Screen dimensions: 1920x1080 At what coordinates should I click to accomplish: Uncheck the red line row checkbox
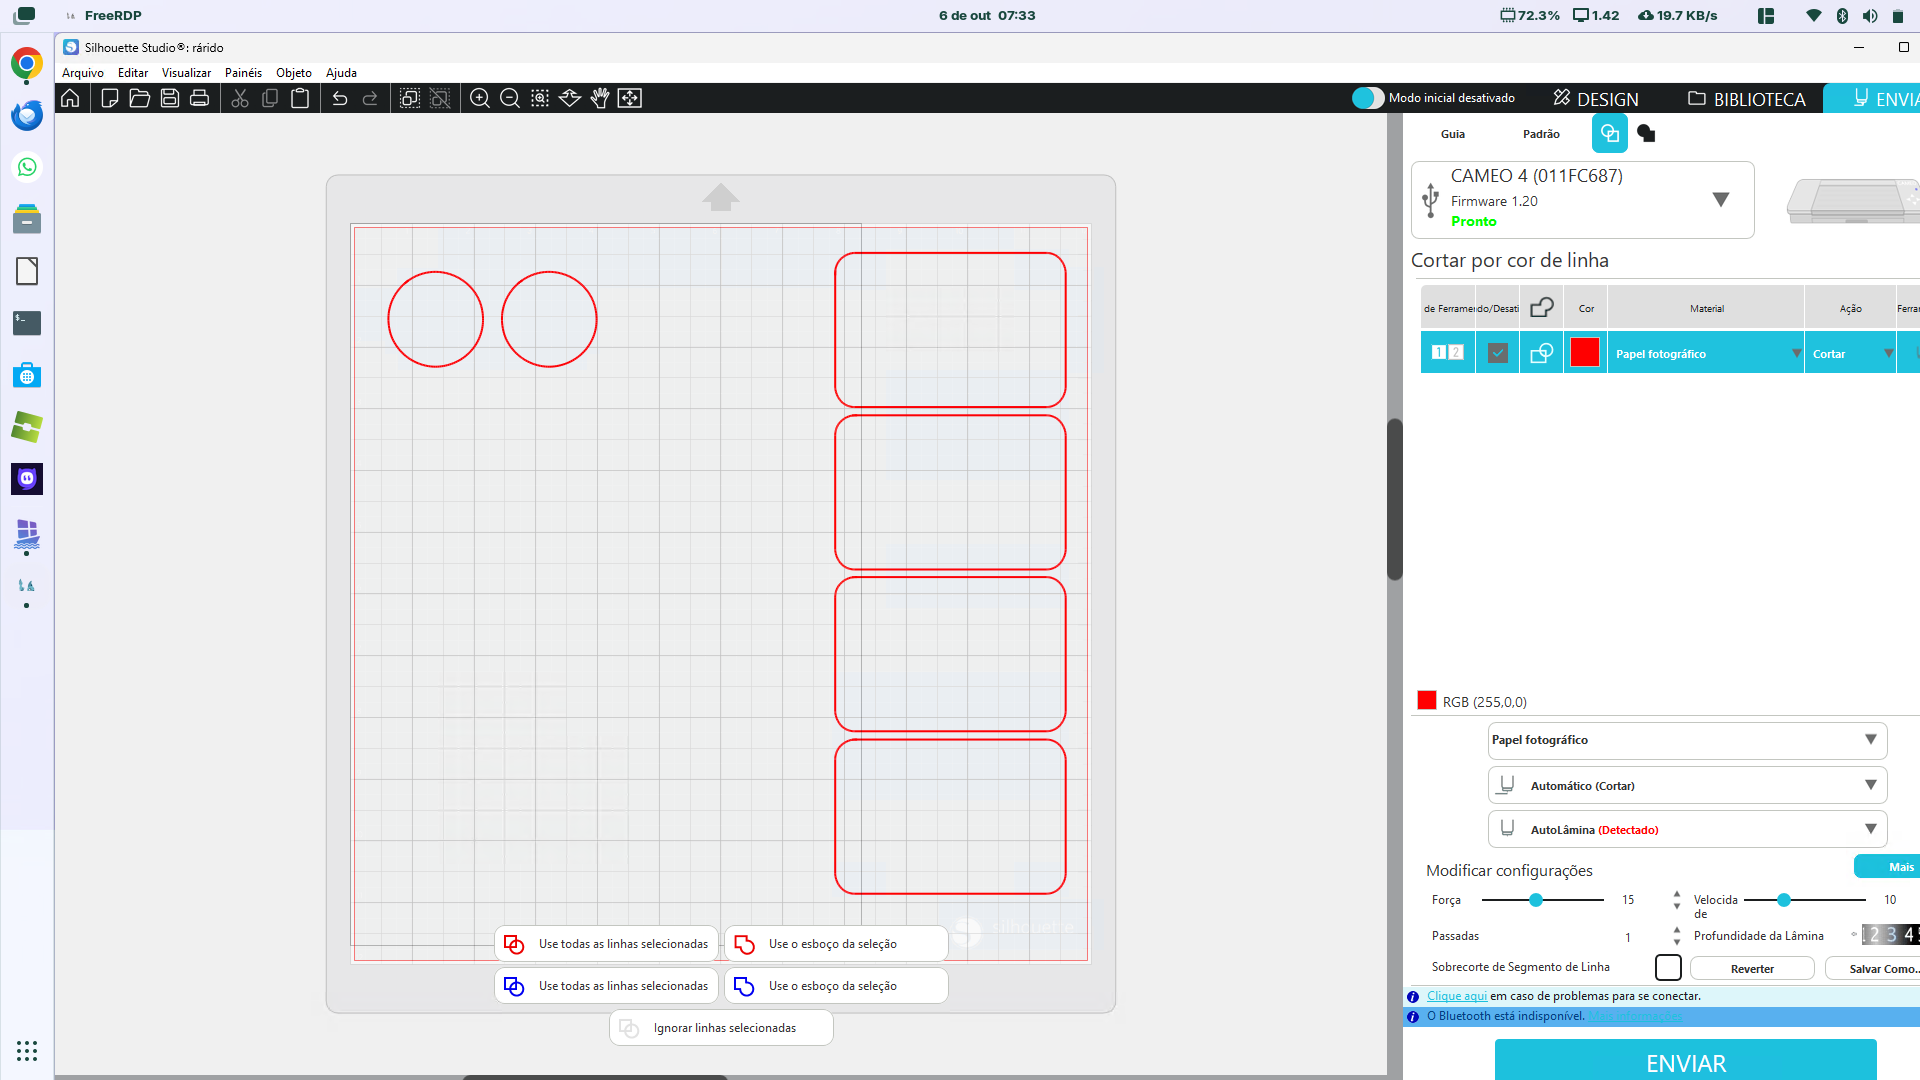click(x=1497, y=353)
